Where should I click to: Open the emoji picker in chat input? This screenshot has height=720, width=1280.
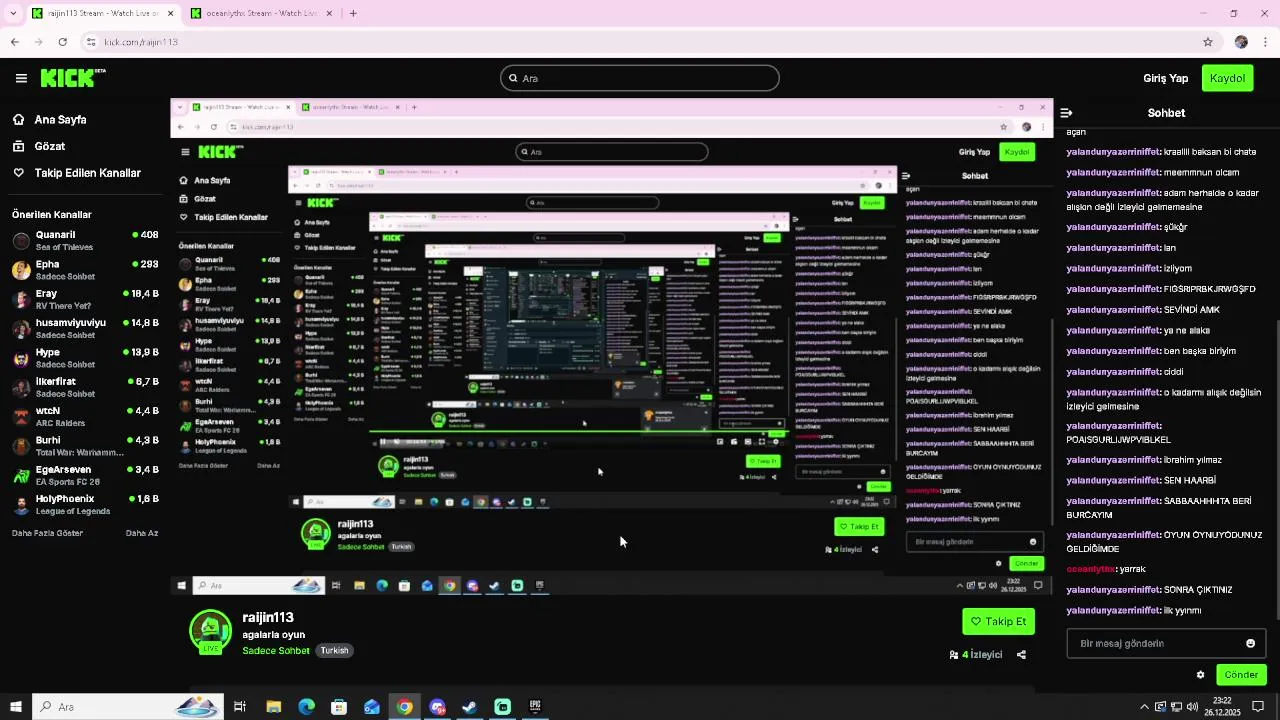tap(1250, 643)
